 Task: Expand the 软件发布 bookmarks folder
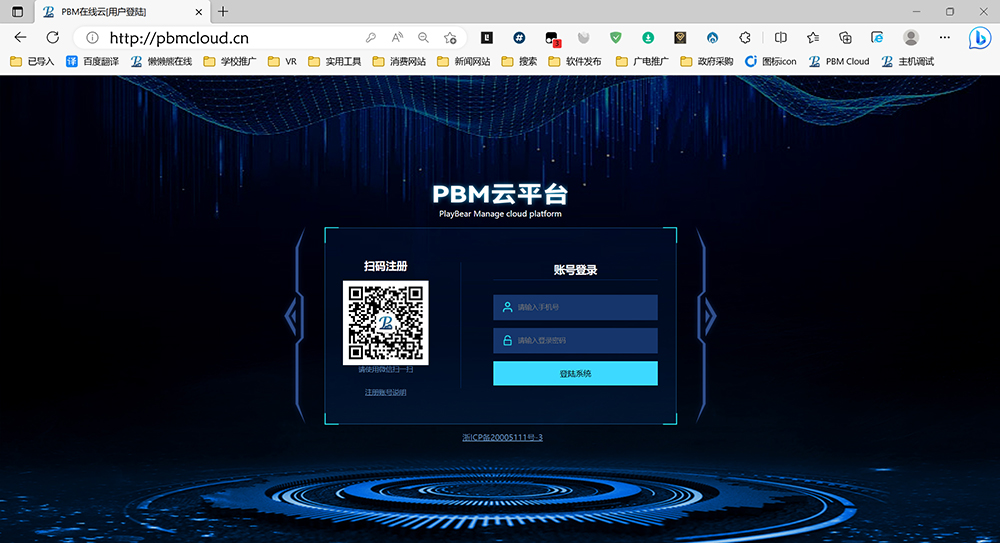point(575,61)
